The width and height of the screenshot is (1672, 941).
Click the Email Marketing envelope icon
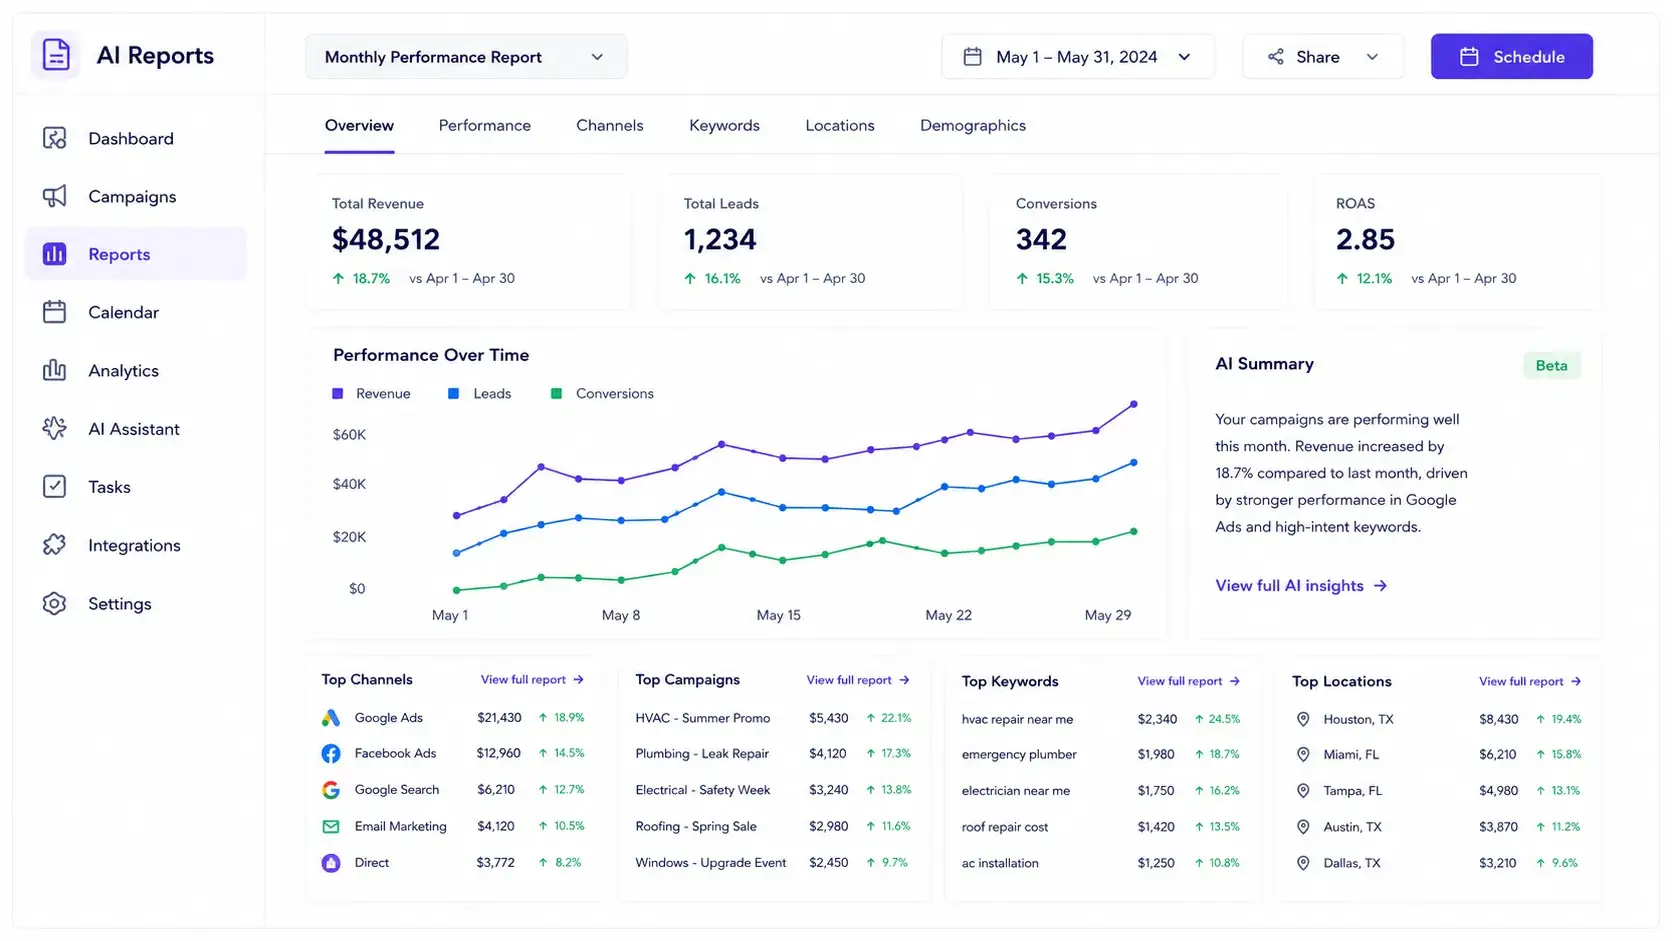(331, 826)
